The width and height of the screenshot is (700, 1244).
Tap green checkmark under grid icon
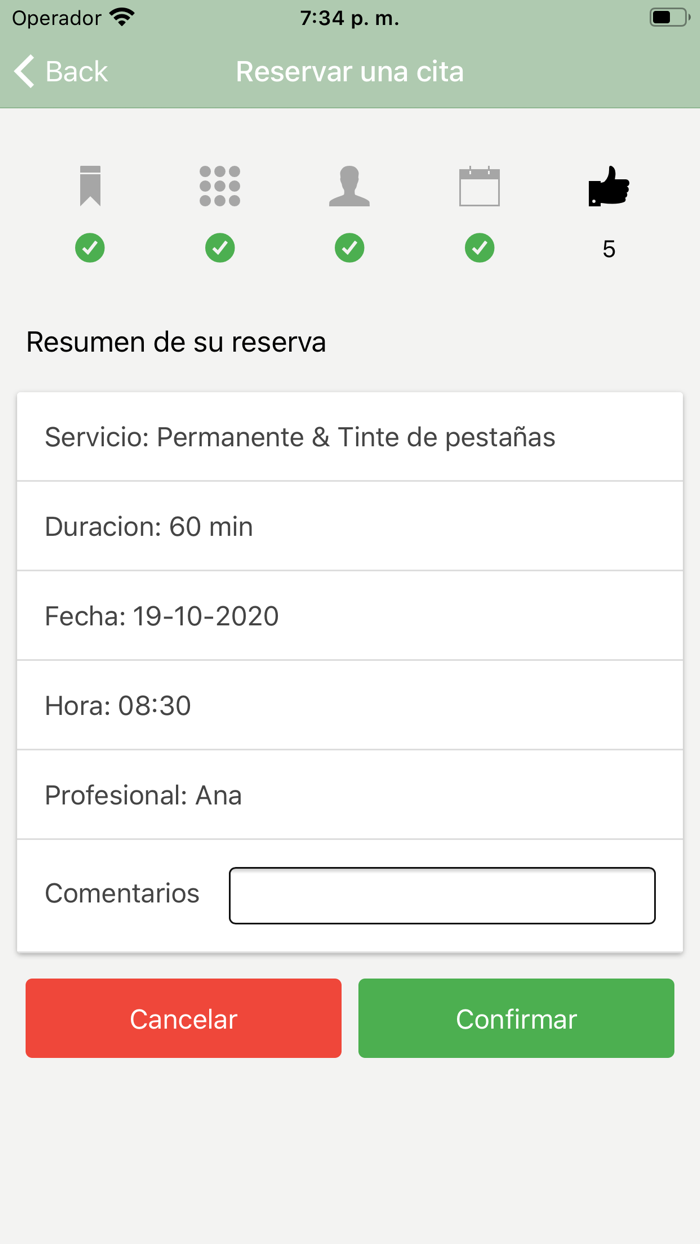[220, 248]
